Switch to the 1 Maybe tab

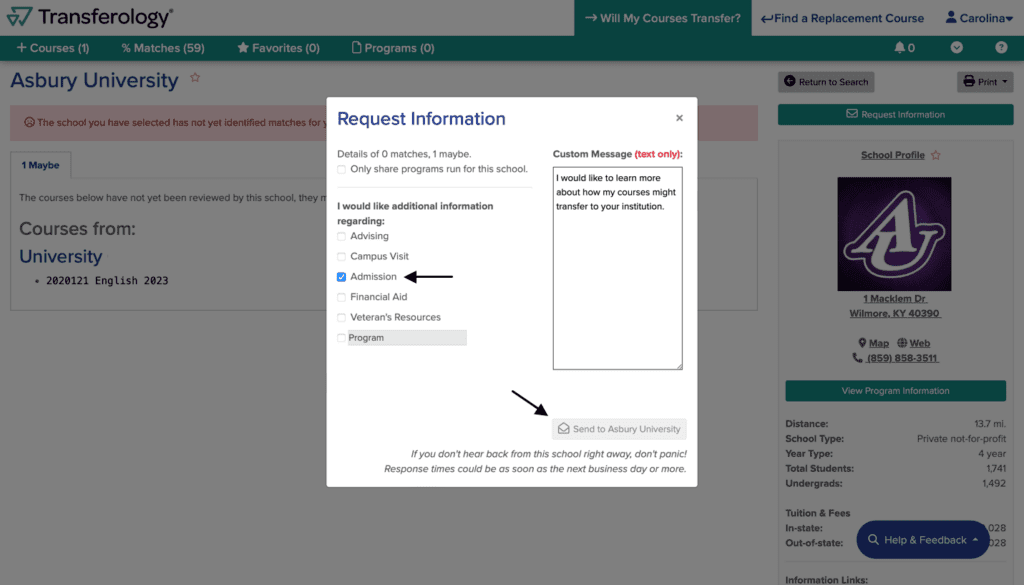tap(40, 165)
